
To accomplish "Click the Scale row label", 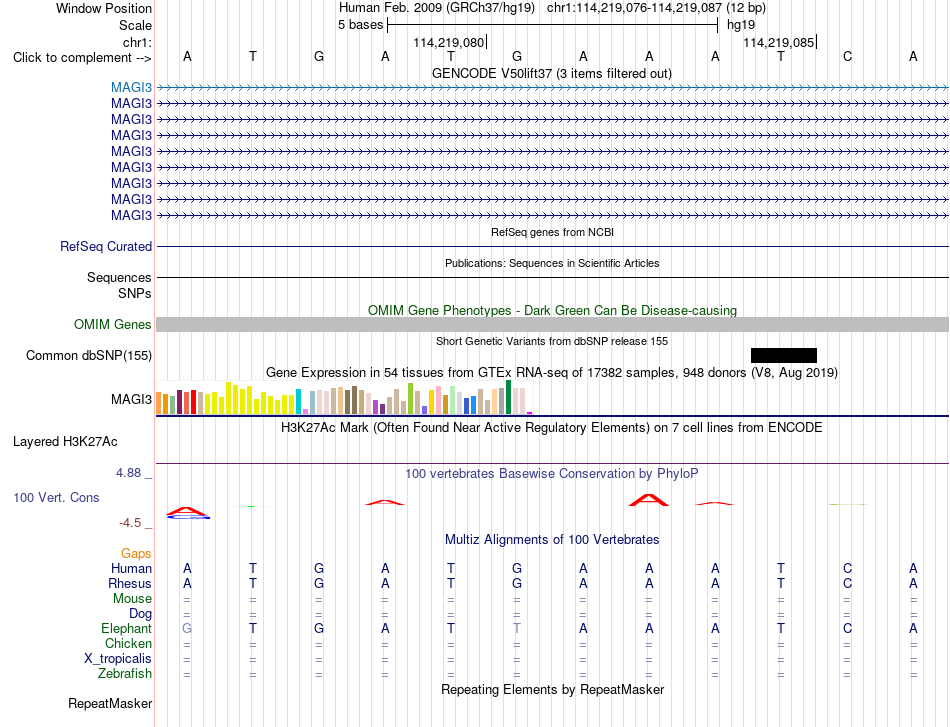I will (135, 25).
